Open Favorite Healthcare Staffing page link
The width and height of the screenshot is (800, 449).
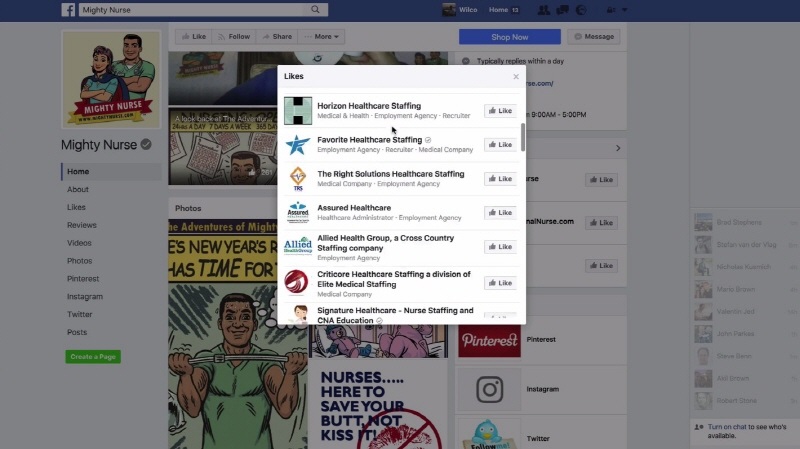(369, 140)
